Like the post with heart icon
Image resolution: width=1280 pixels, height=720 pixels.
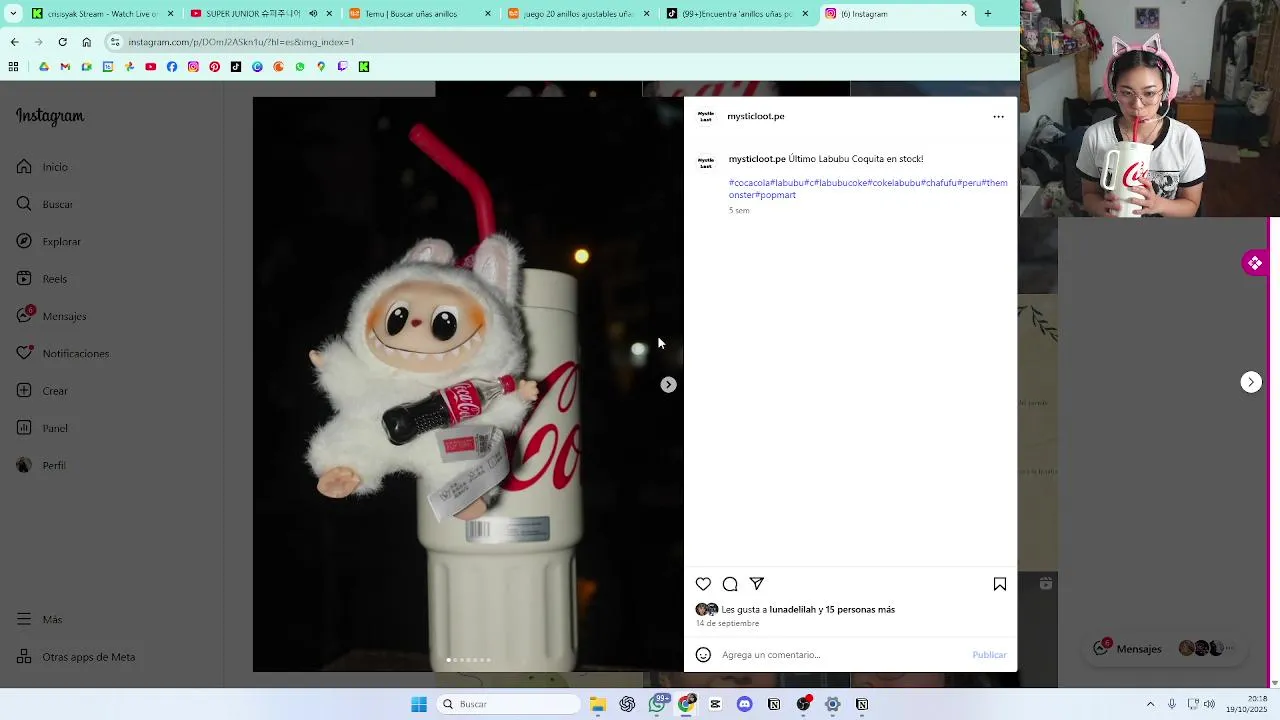pos(703,584)
